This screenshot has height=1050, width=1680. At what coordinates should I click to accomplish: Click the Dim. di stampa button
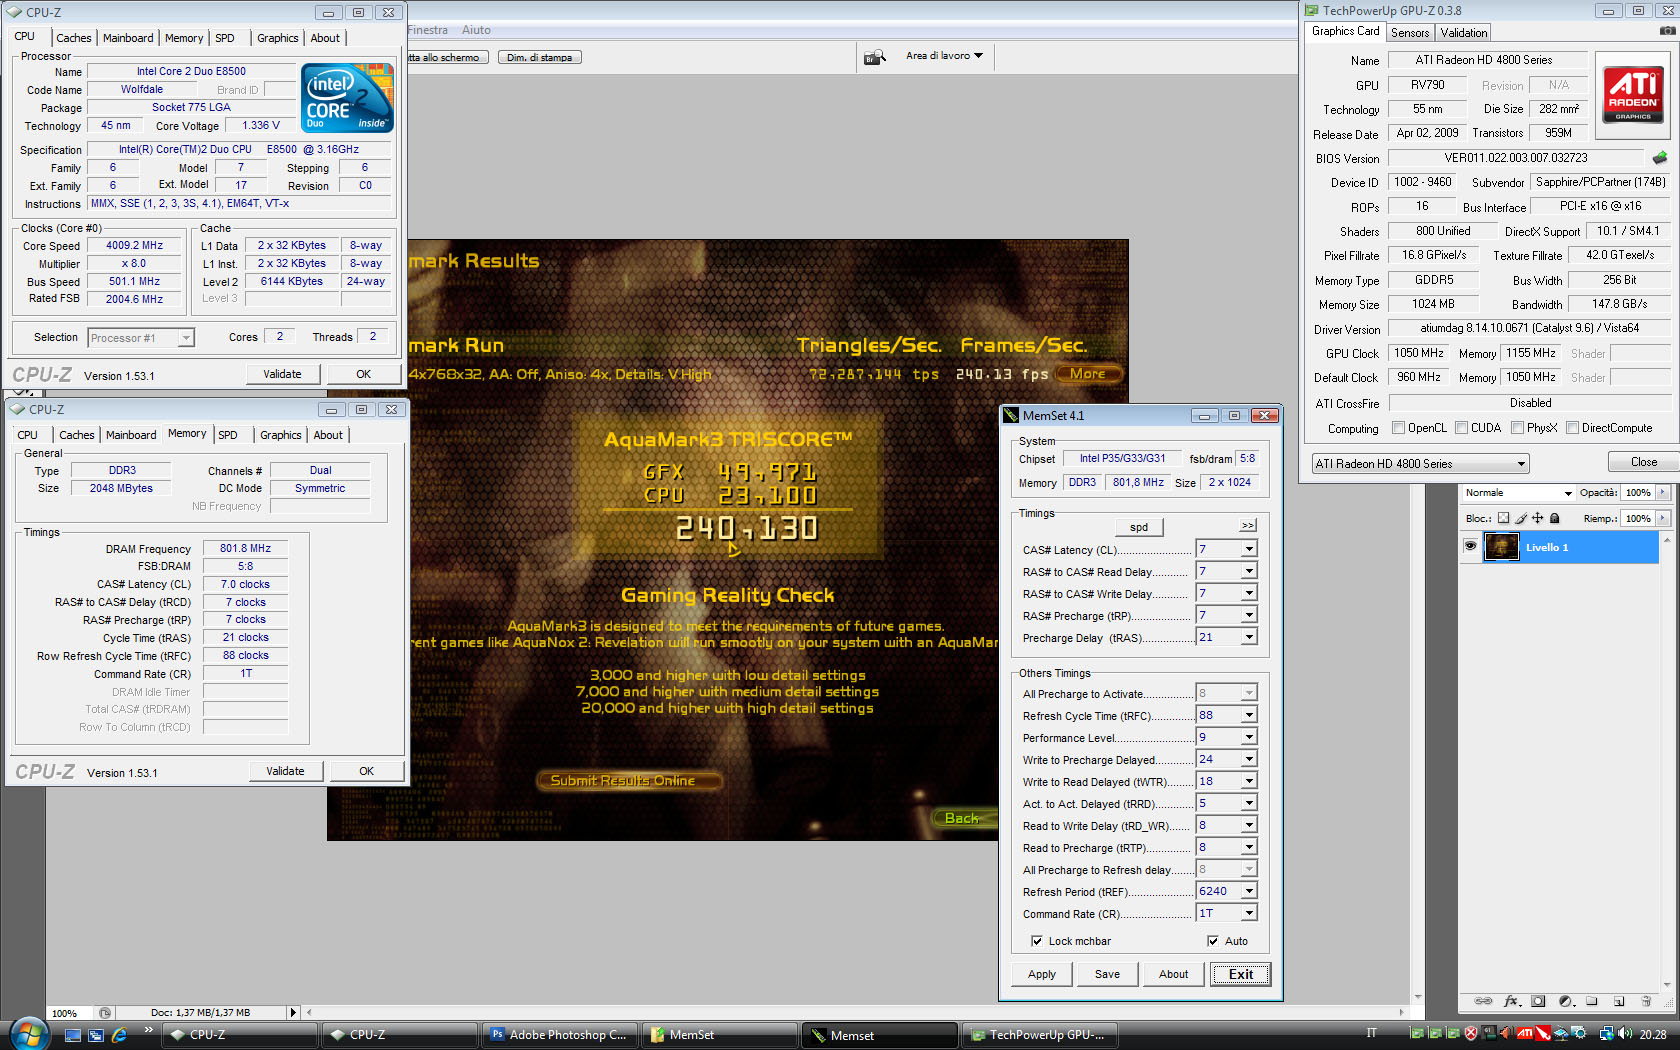pyautogui.click(x=539, y=57)
